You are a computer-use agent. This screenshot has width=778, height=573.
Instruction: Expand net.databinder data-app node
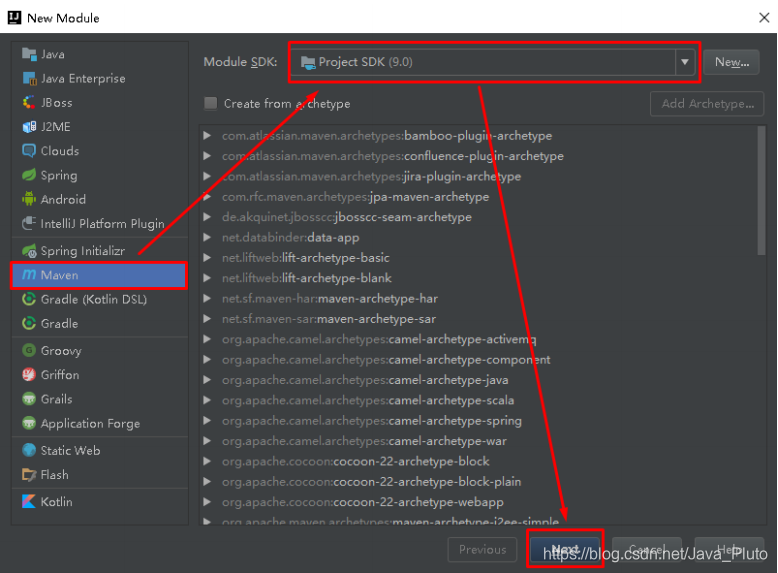coord(207,237)
